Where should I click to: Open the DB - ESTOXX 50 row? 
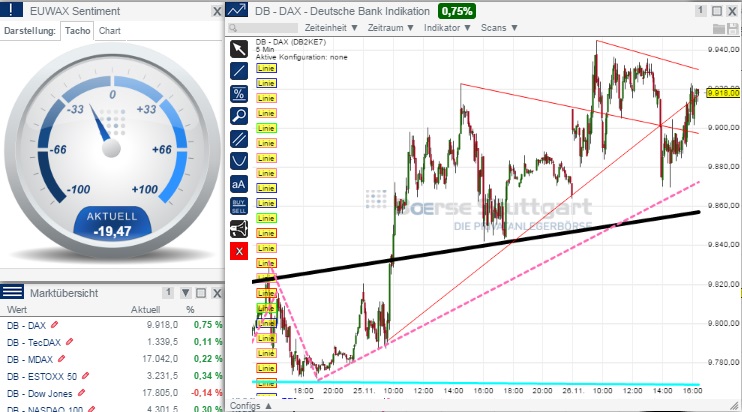pyautogui.click(x=112, y=376)
